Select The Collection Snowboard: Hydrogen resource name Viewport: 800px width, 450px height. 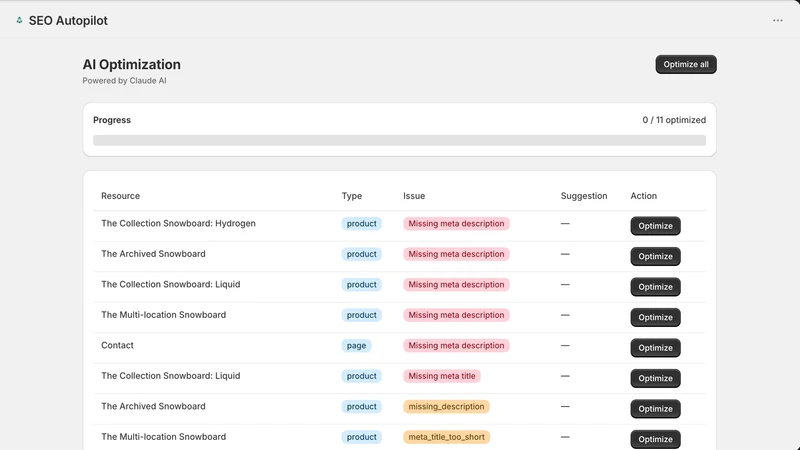click(178, 223)
